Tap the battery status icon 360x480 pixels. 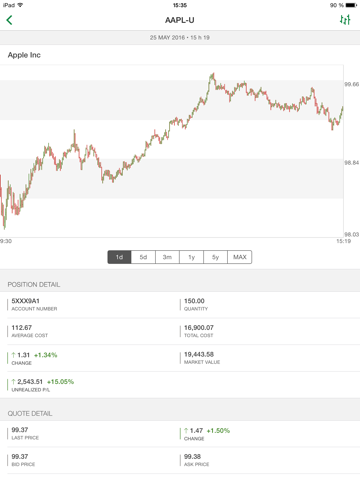tap(351, 5)
